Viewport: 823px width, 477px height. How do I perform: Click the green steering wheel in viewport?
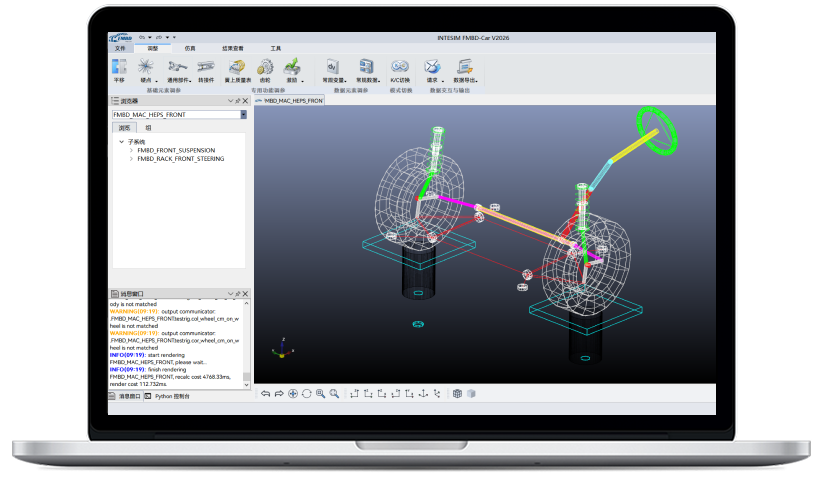click(656, 131)
